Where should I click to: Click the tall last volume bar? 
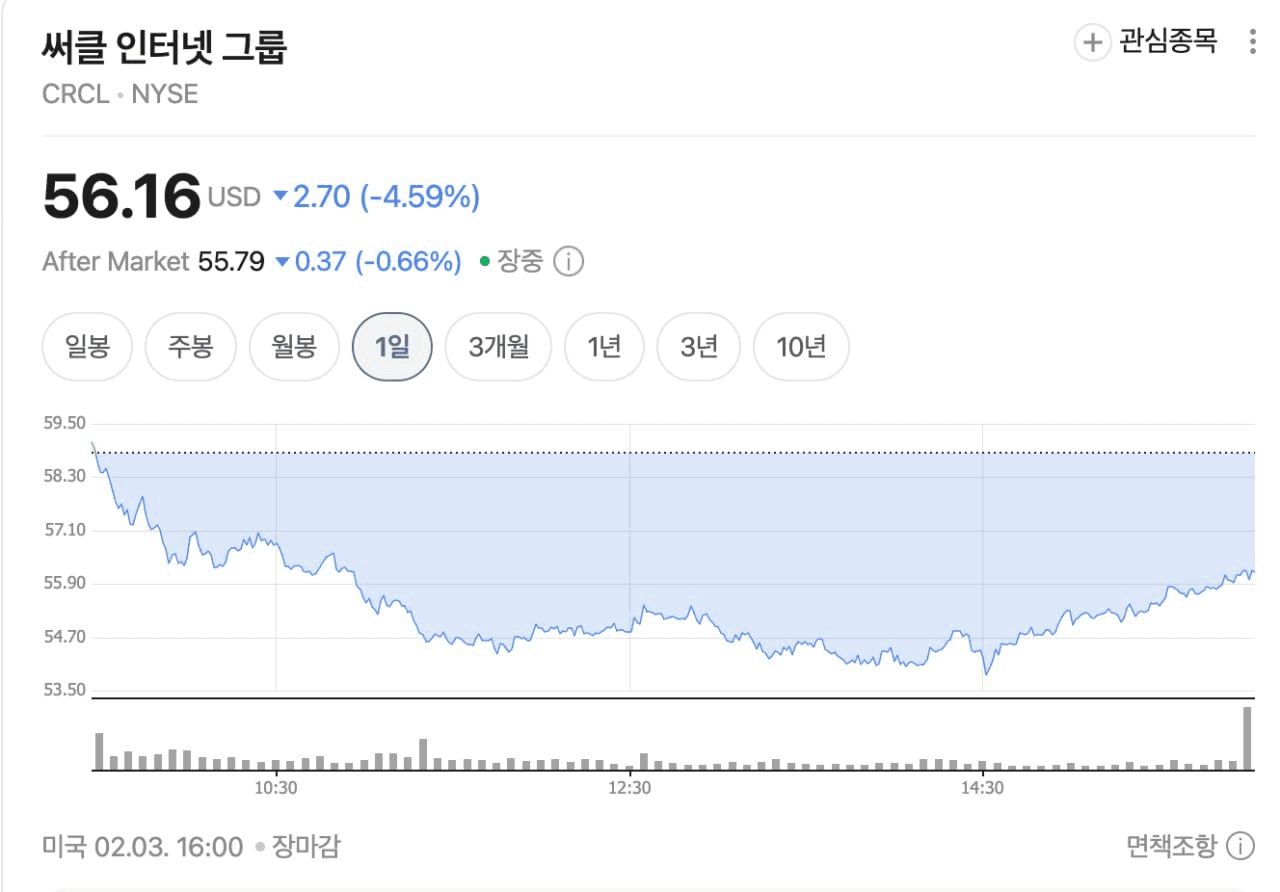click(1247, 738)
